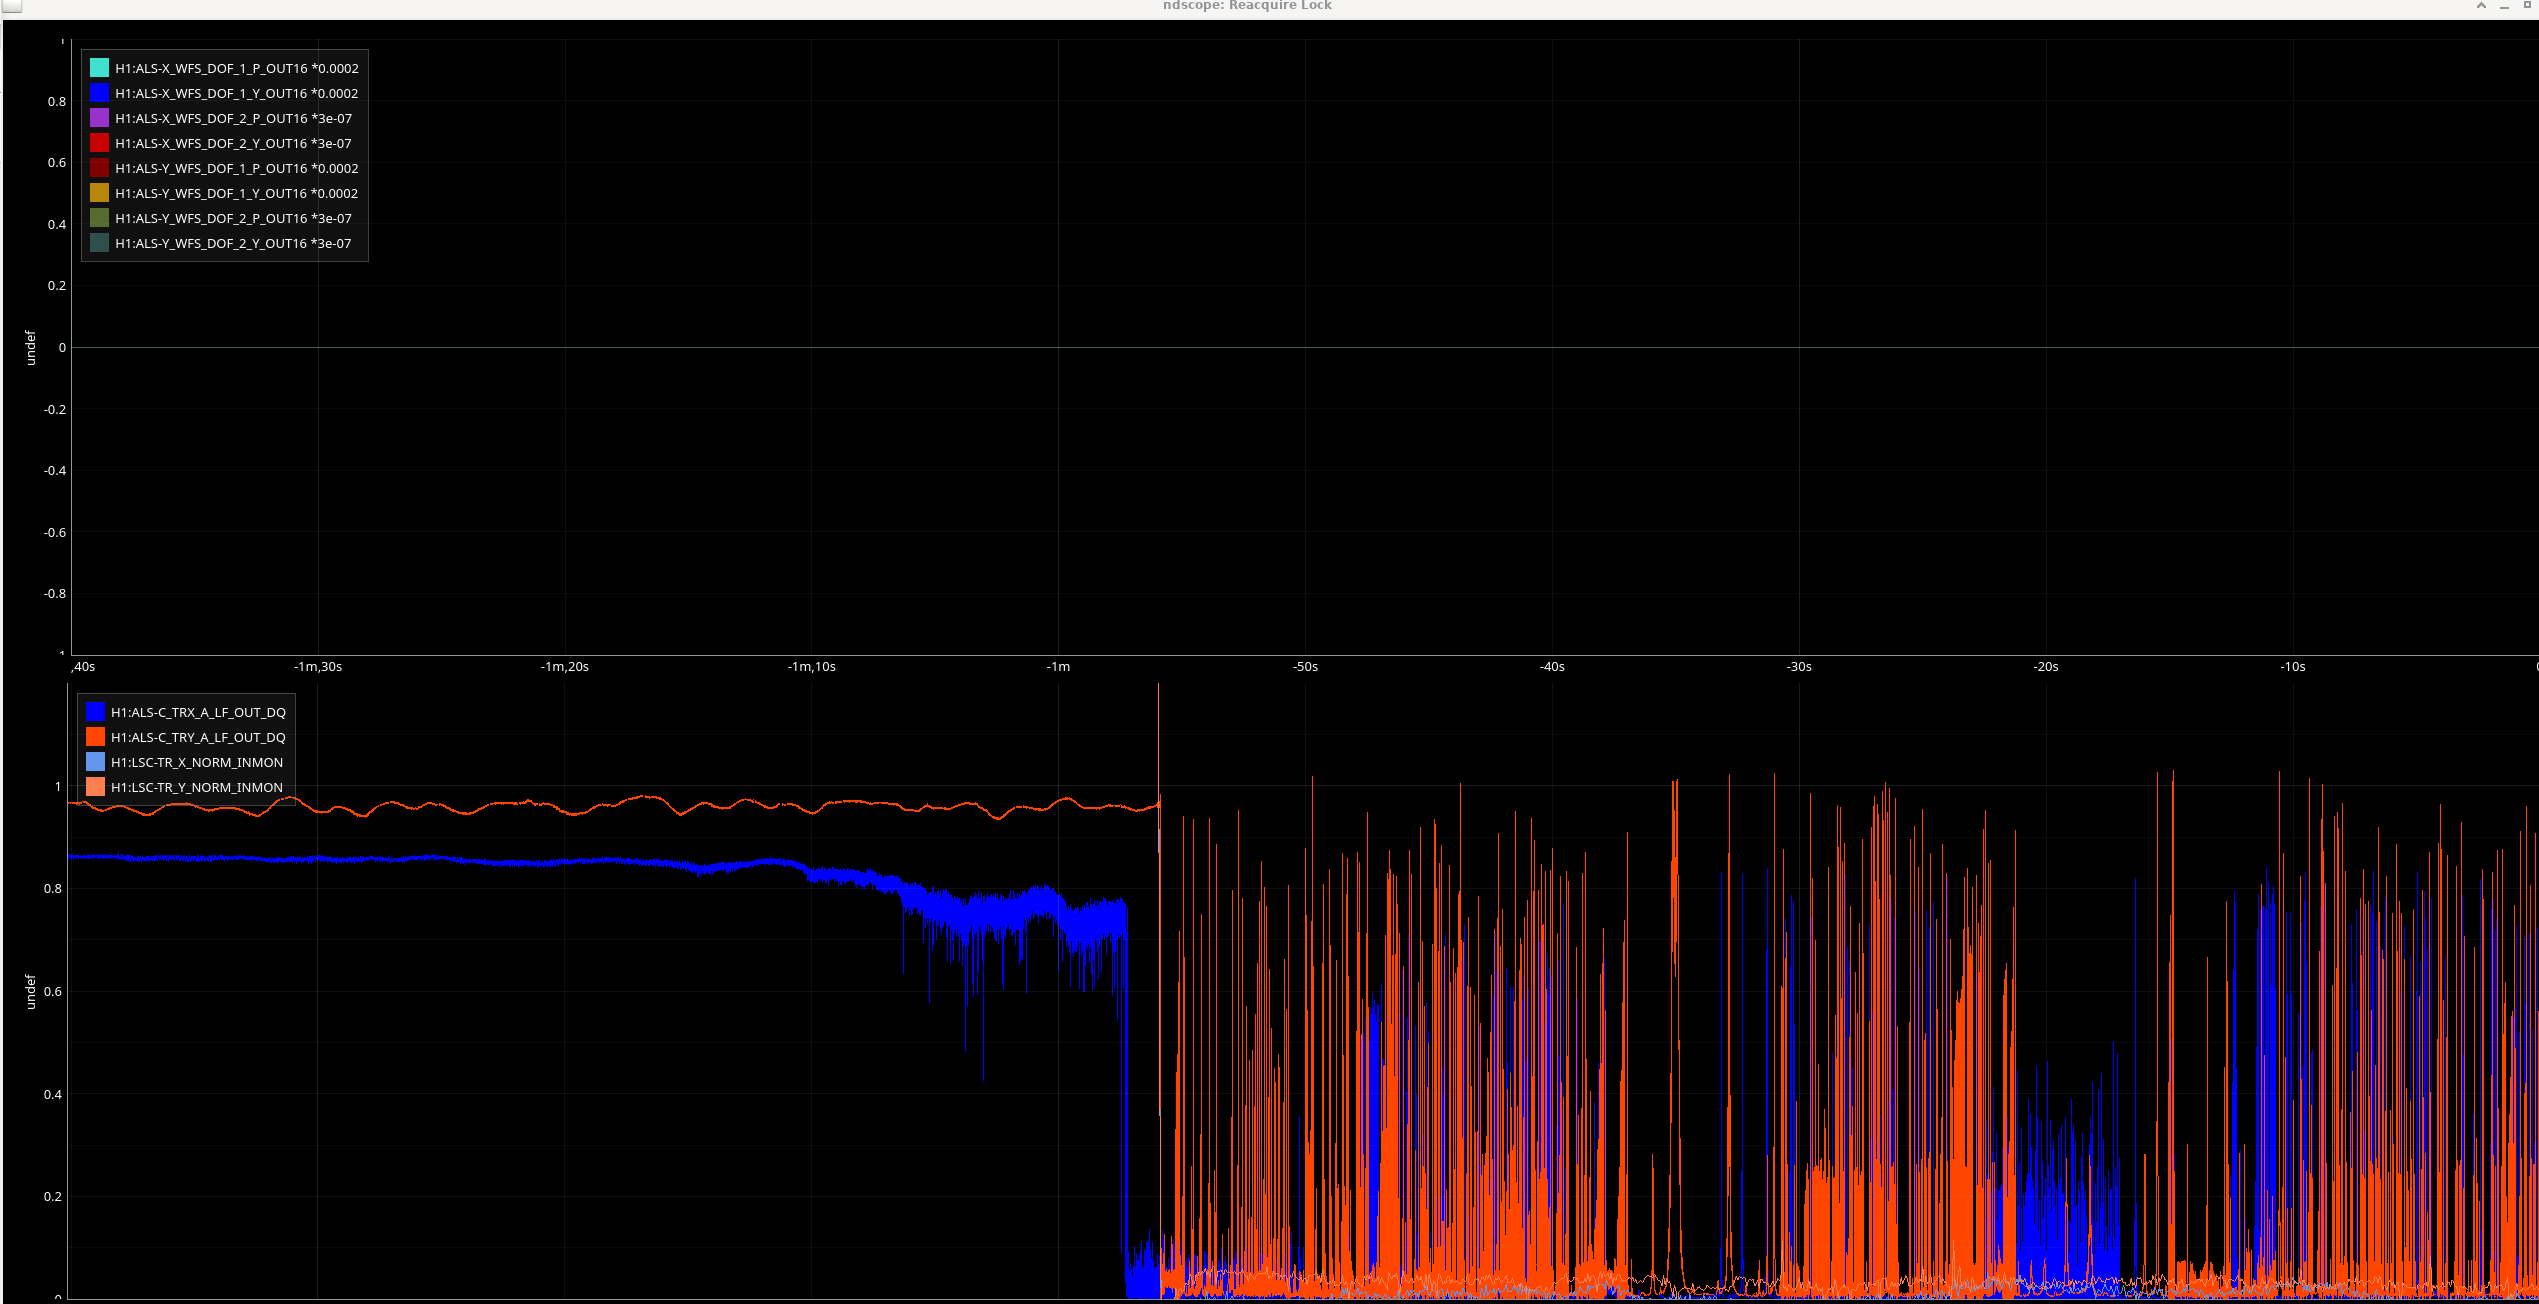Click the salmon swatch for LSC-TR_Y_NORM_INMON
Image resolution: width=2539 pixels, height=1304 pixels.
(95, 787)
